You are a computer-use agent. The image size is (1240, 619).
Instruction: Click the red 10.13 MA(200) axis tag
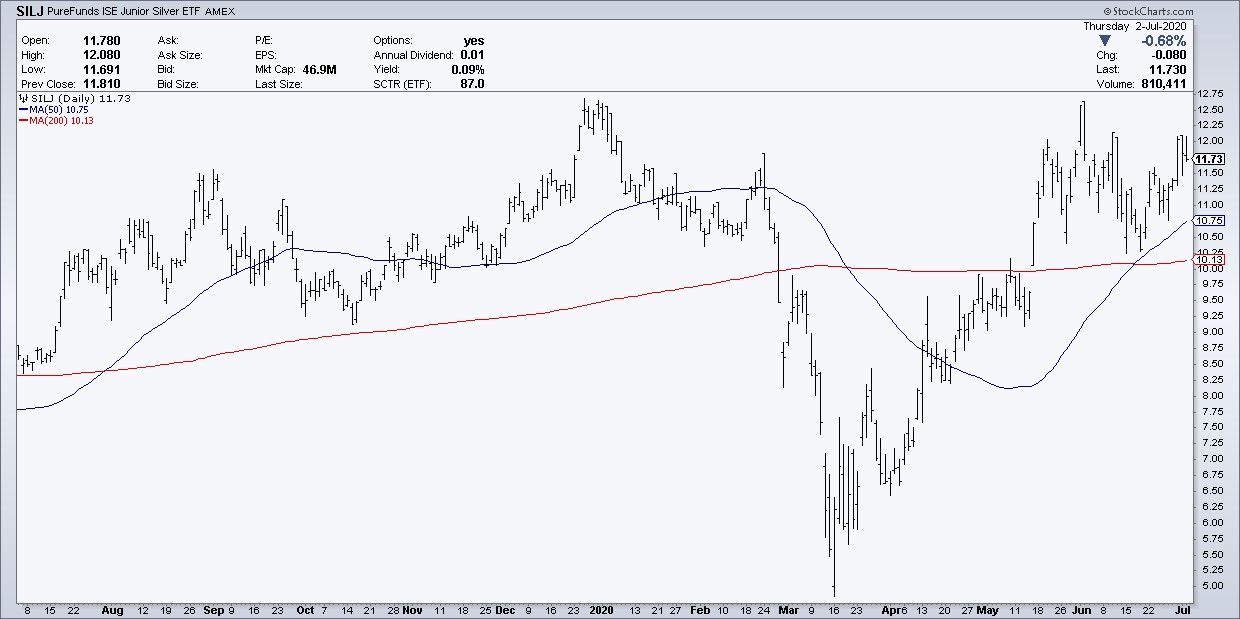click(x=1209, y=260)
